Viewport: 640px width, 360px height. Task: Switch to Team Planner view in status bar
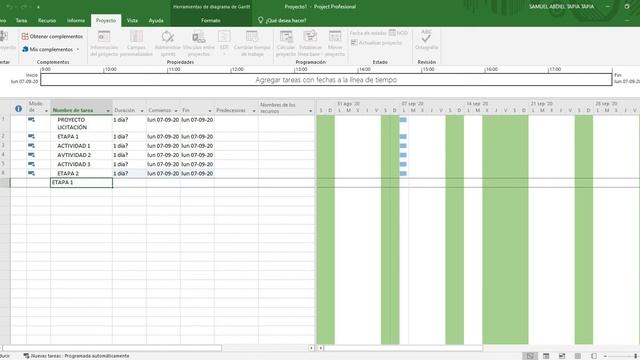(x=562, y=356)
